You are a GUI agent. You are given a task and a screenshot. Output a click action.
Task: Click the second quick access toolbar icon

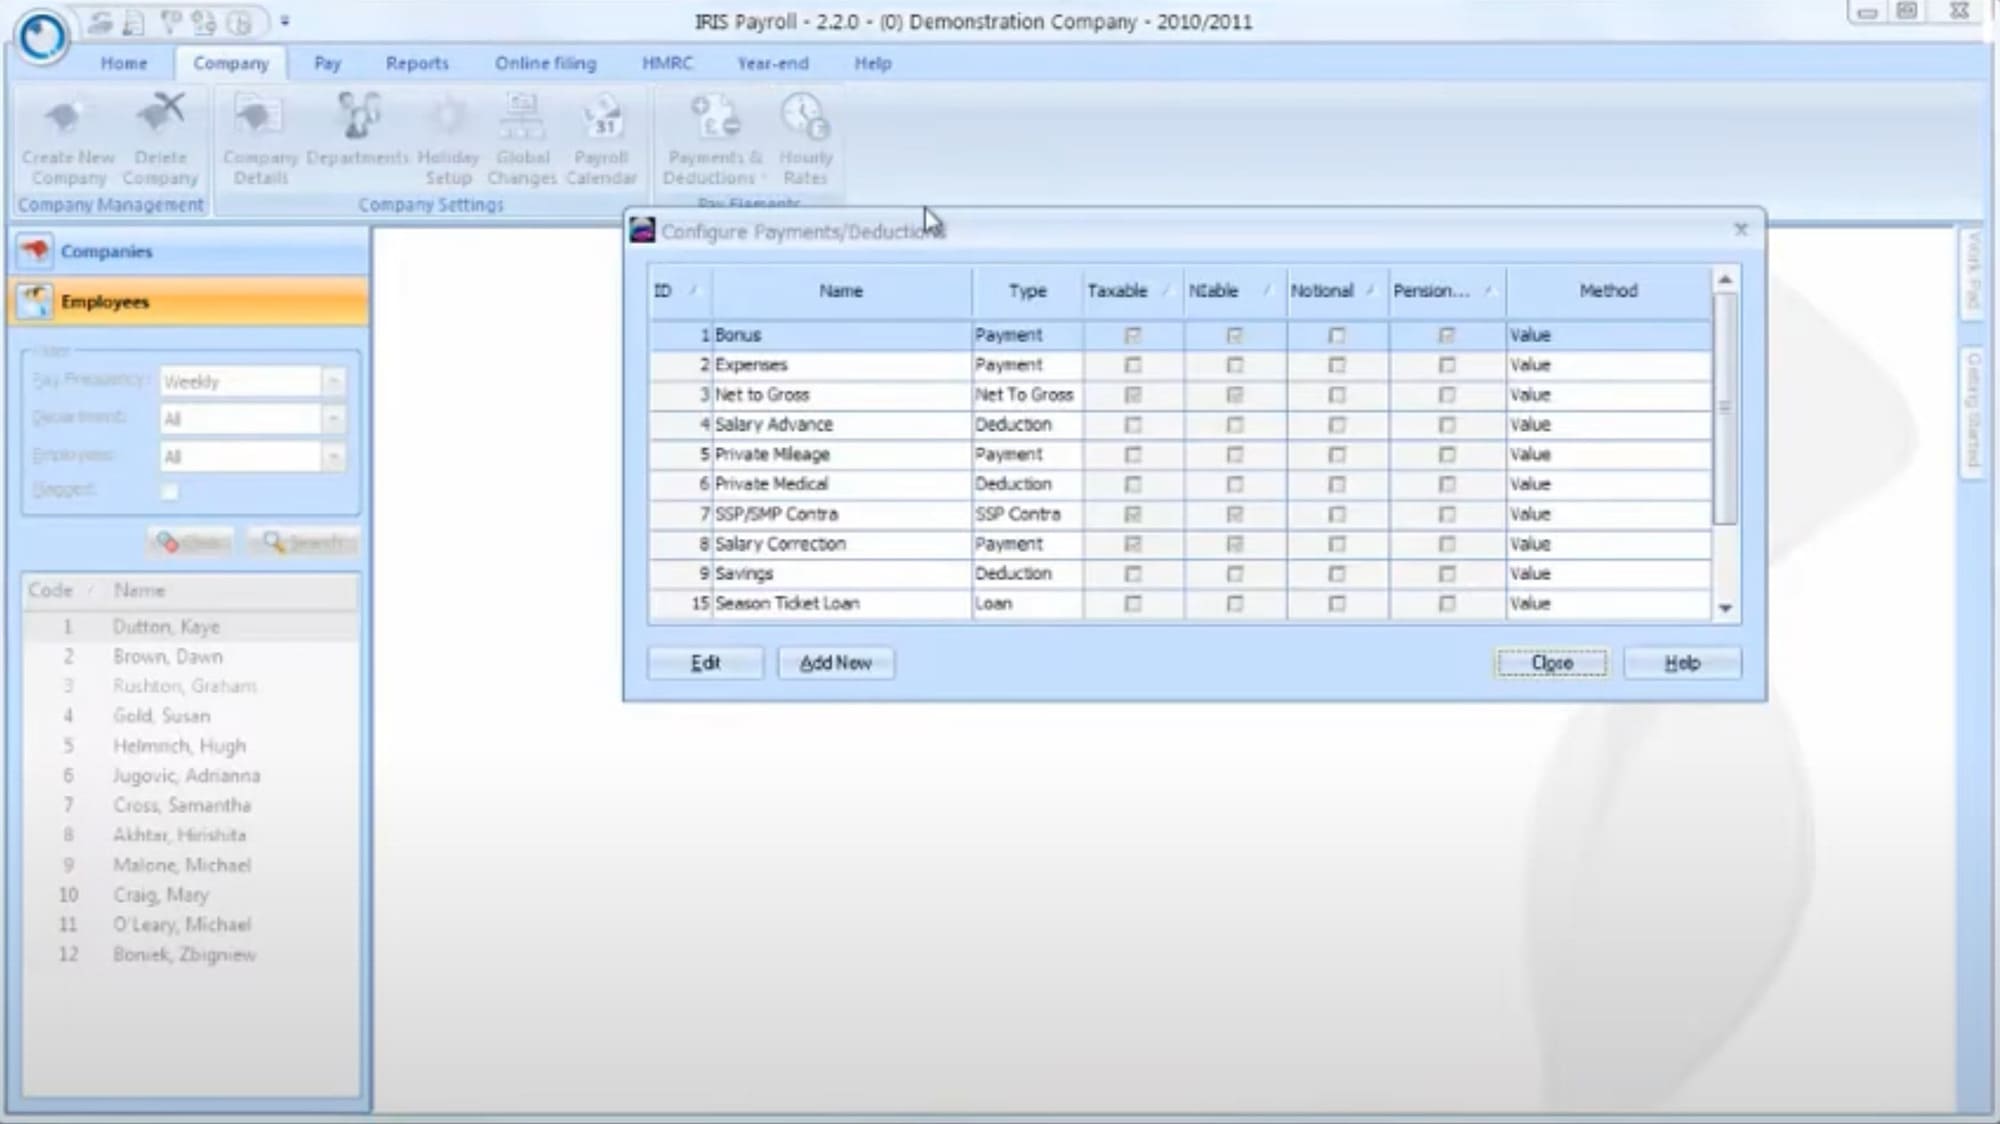tap(134, 22)
